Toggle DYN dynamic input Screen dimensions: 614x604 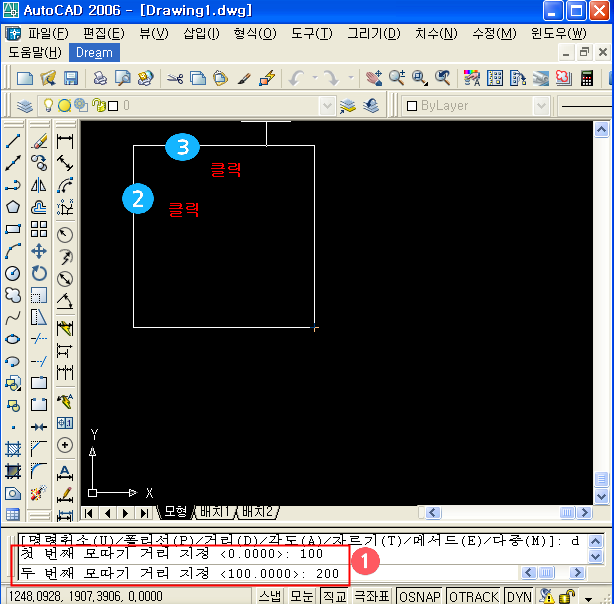pyautogui.click(x=519, y=596)
